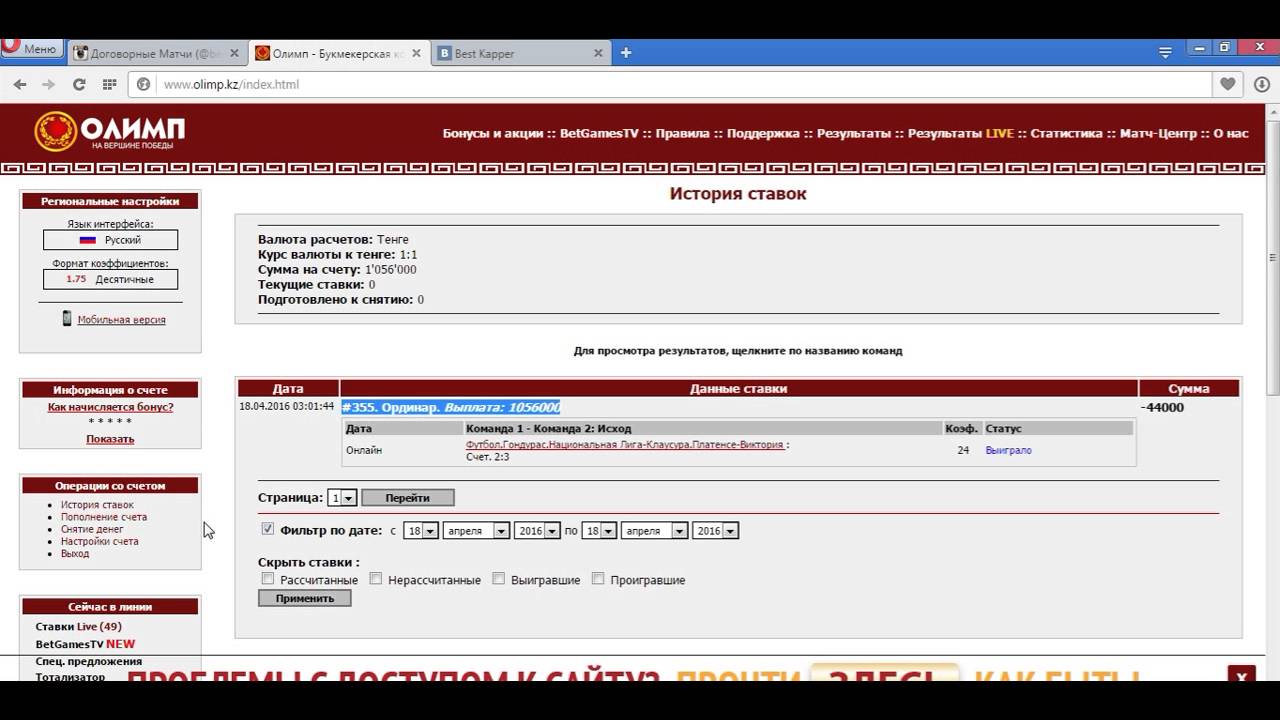Viewport: 1280px width, 720px height.
Task: Select the Олимп - Букмекерская tab
Action: coord(339,54)
